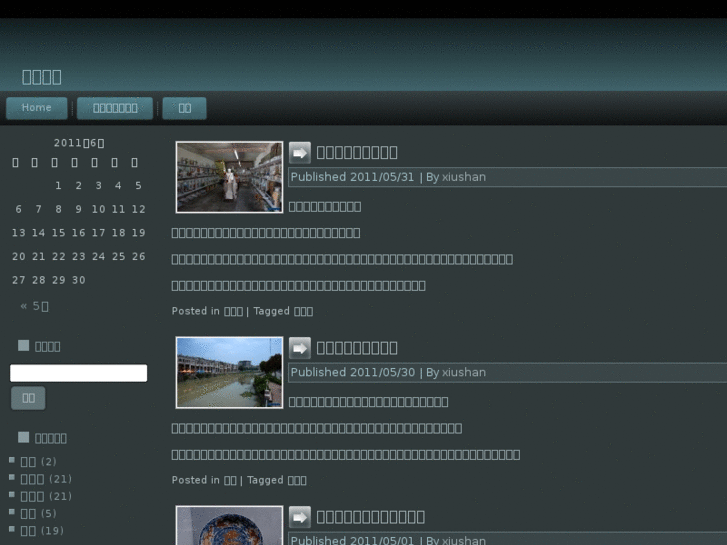
Task: Open the shop aisle photo thumbnail
Action: 230,177
